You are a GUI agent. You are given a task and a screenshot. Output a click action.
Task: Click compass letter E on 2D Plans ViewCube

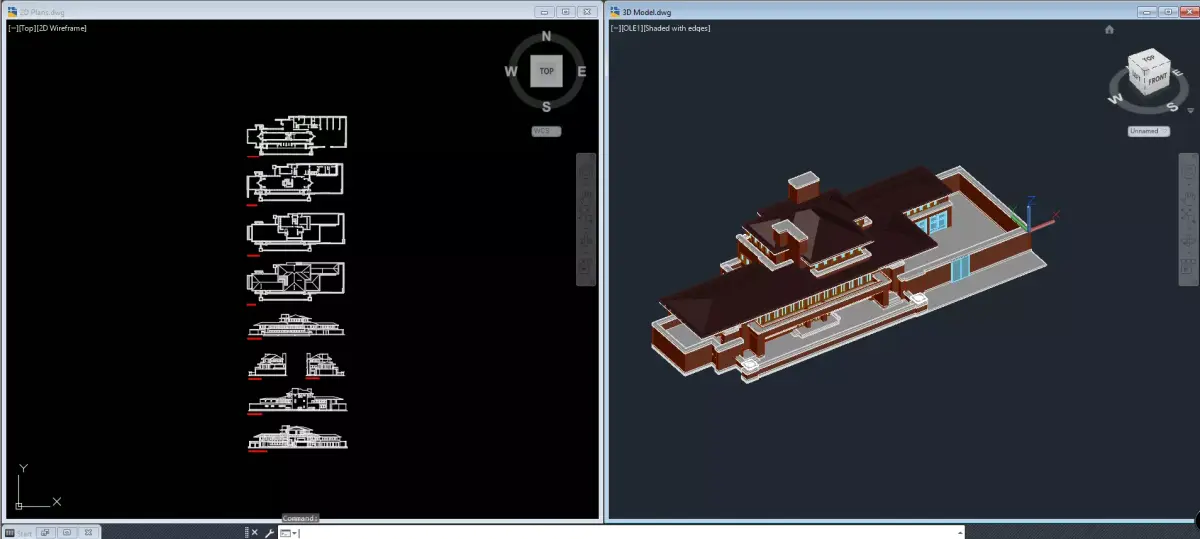tap(582, 71)
